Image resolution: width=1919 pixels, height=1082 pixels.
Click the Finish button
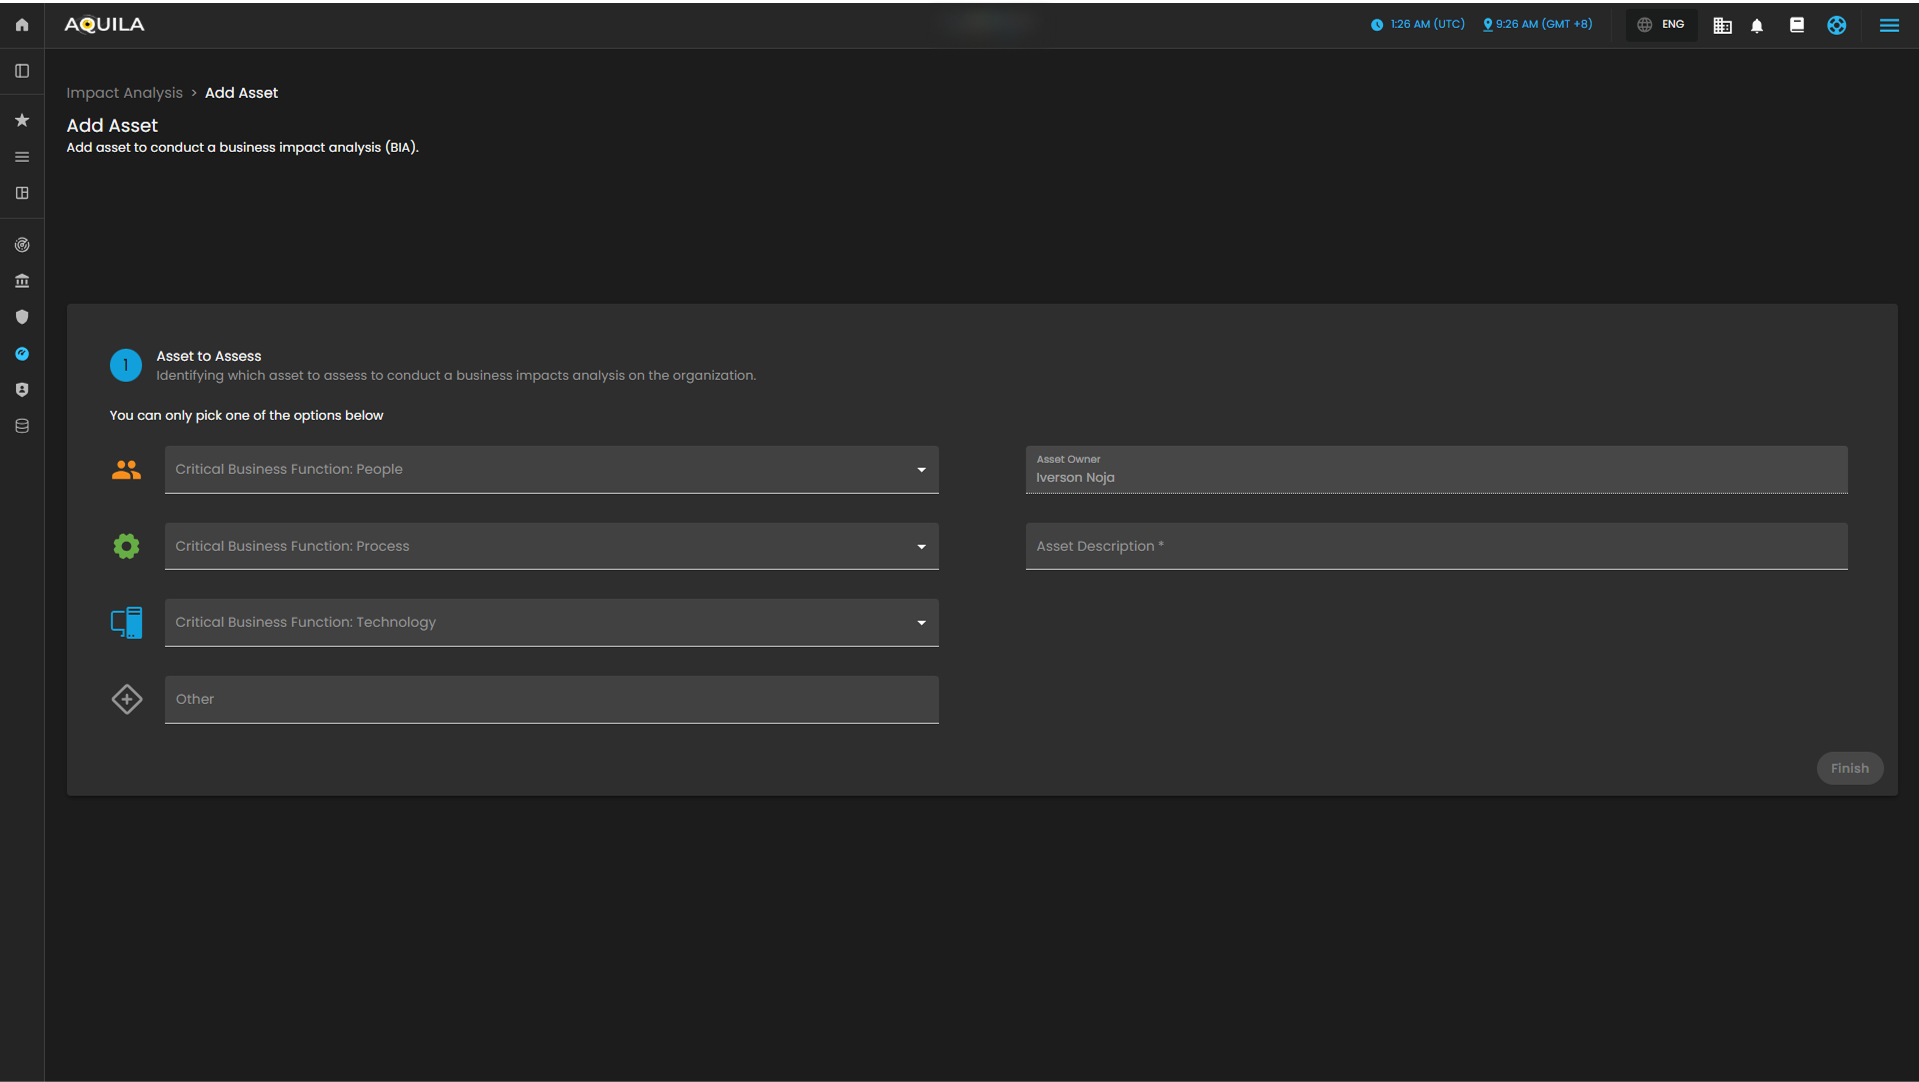[1849, 768]
